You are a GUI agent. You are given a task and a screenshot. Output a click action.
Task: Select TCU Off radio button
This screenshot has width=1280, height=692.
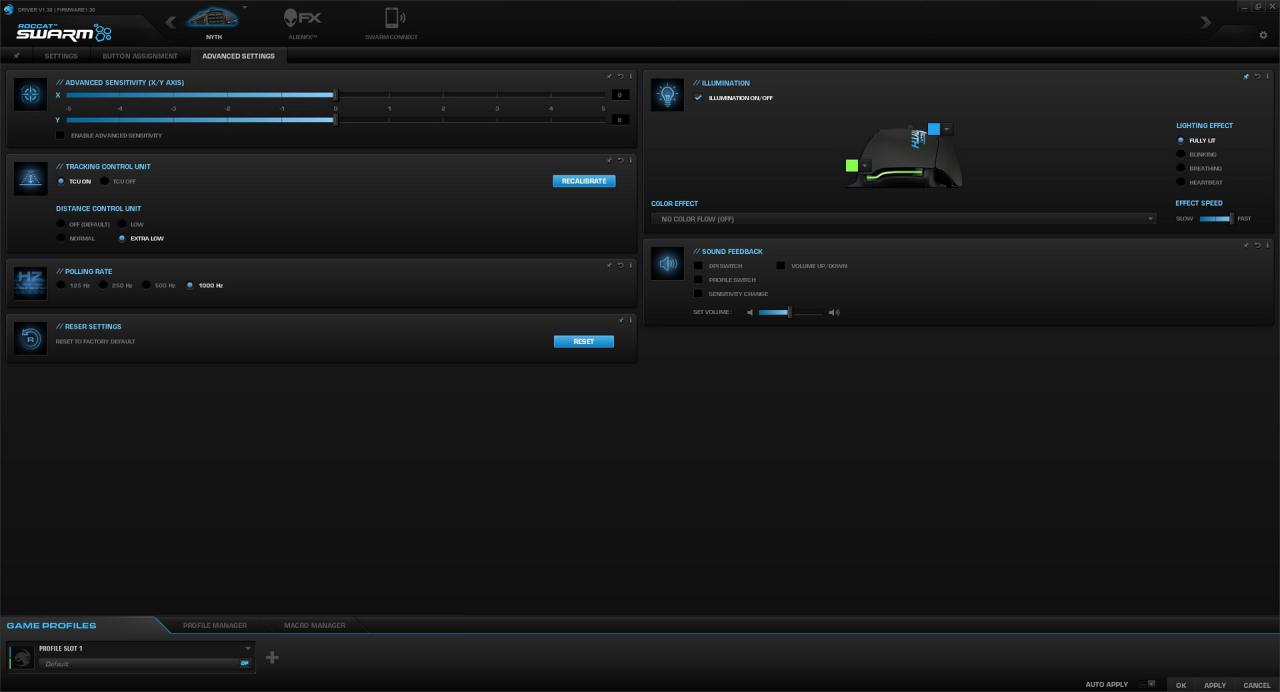coord(104,181)
